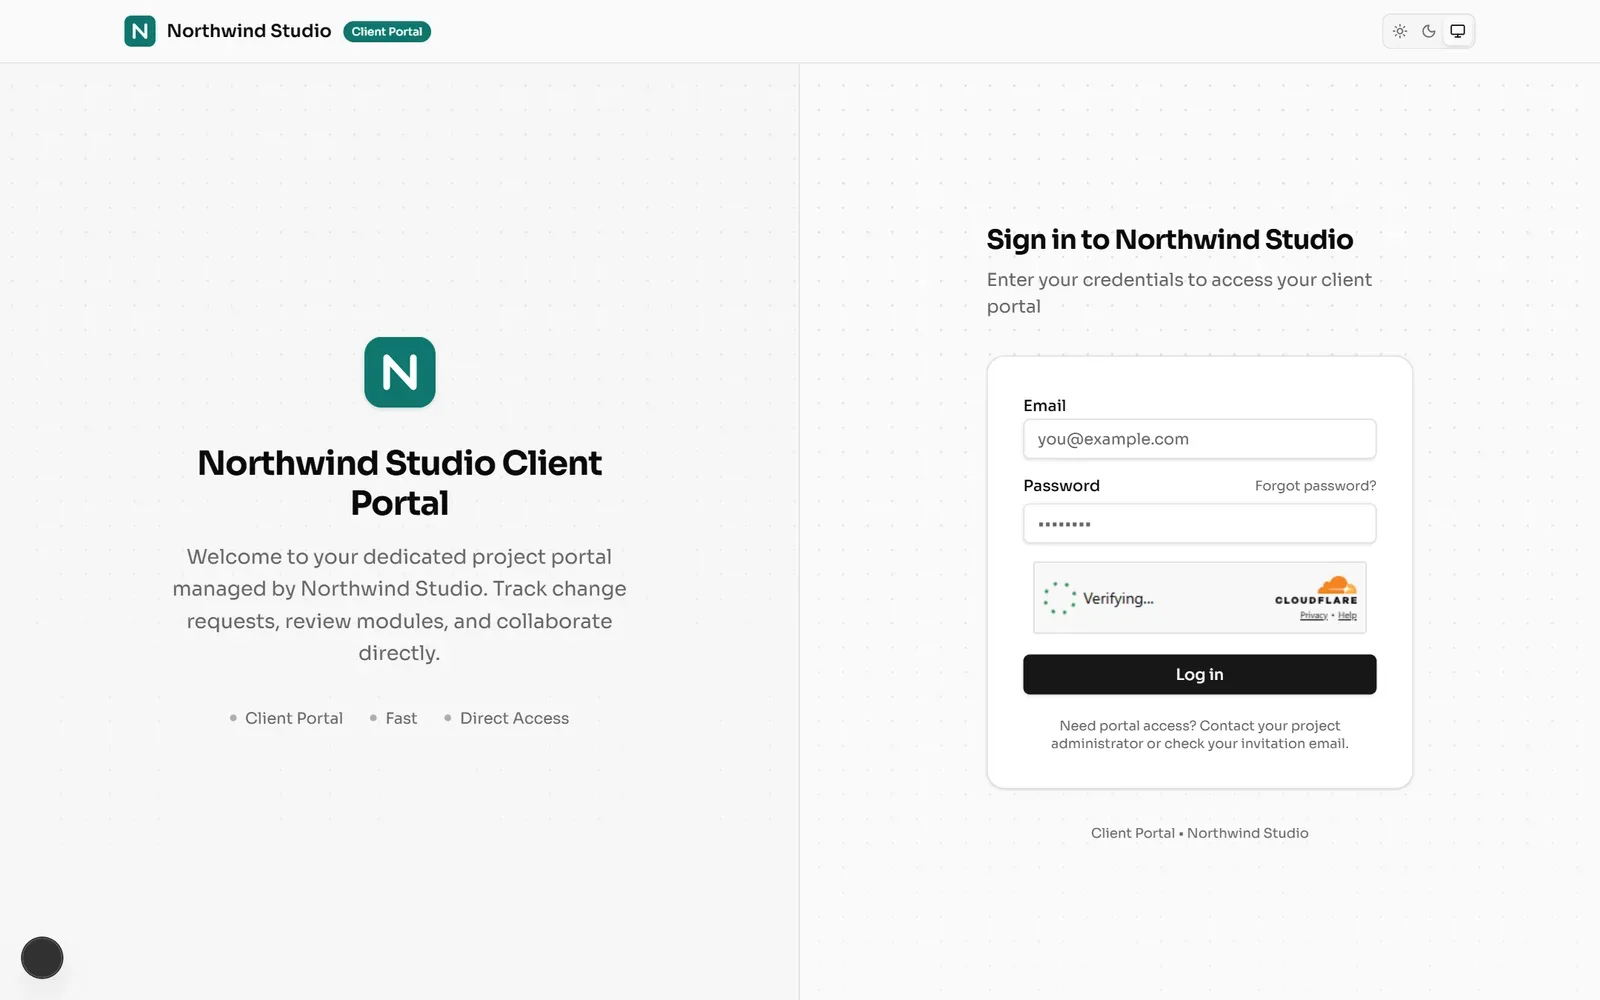Click the 'Direct Access' feature label

pyautogui.click(x=514, y=718)
